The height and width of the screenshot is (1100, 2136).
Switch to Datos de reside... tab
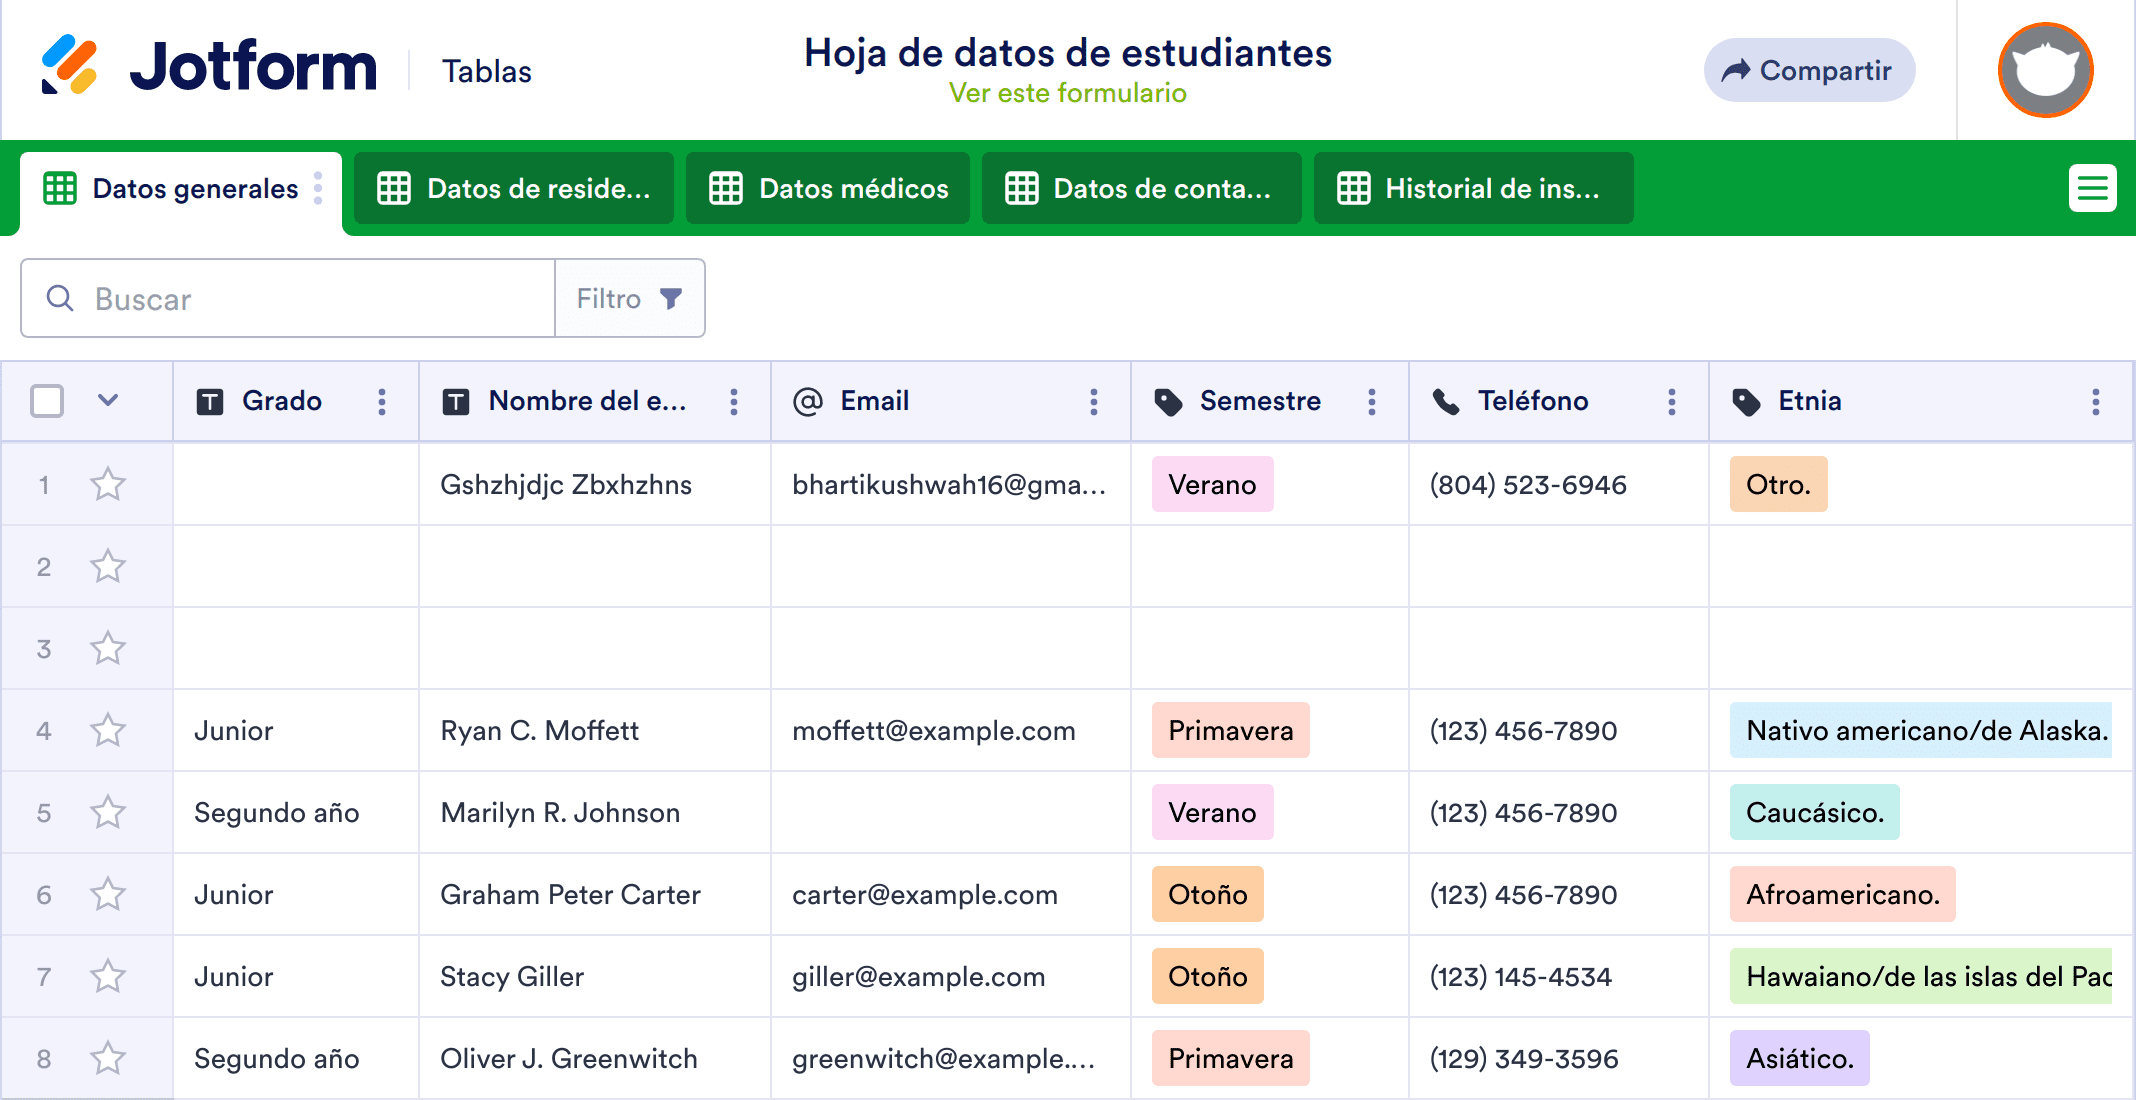click(x=514, y=188)
